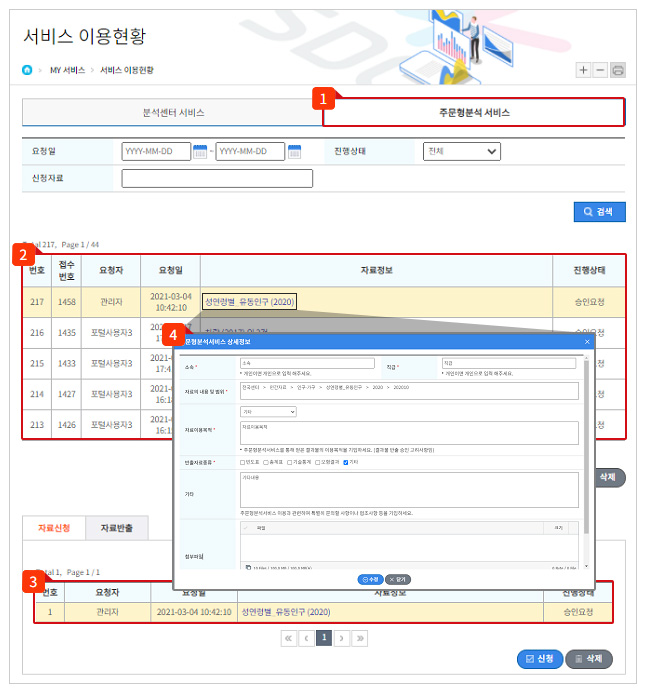
Task: Click 2021-03-04 10:42:10 in lower table
Action: [x=194, y=612]
